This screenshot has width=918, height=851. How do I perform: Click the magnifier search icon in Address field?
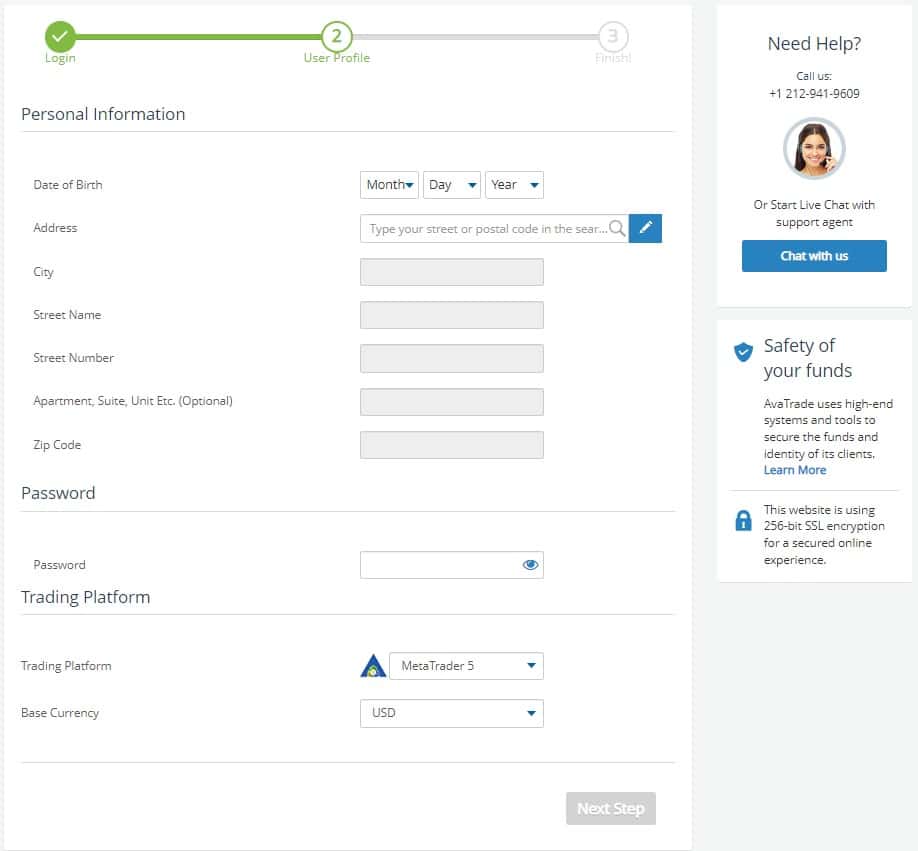point(616,228)
